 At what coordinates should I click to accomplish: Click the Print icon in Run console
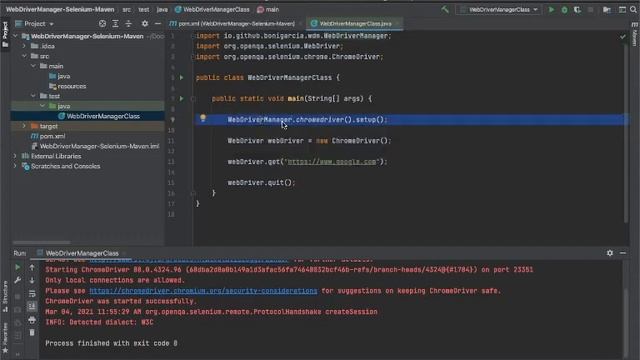32,320
